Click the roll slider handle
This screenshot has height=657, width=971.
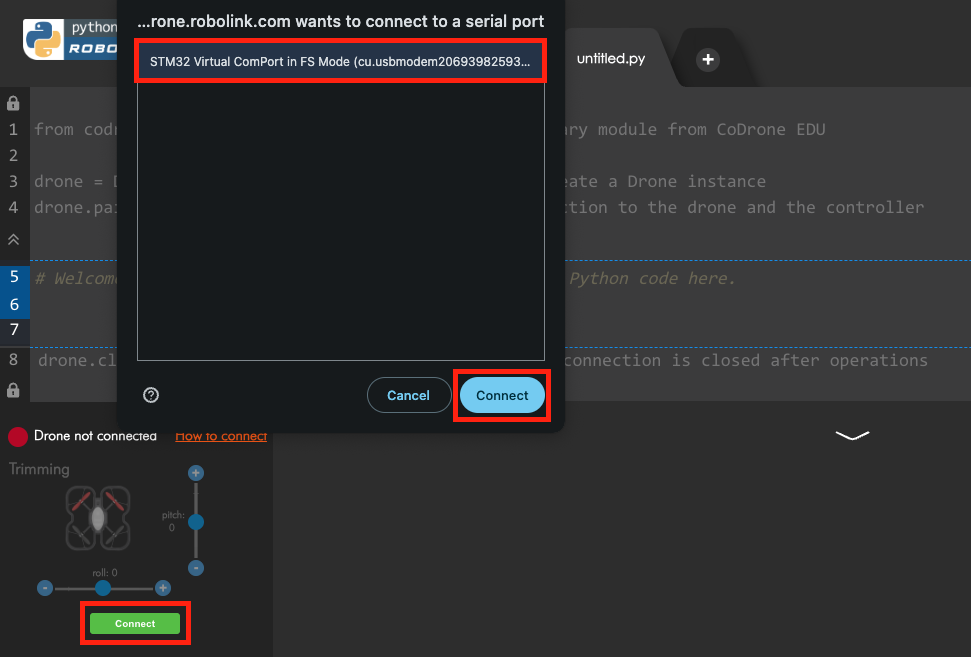[x=103, y=588]
